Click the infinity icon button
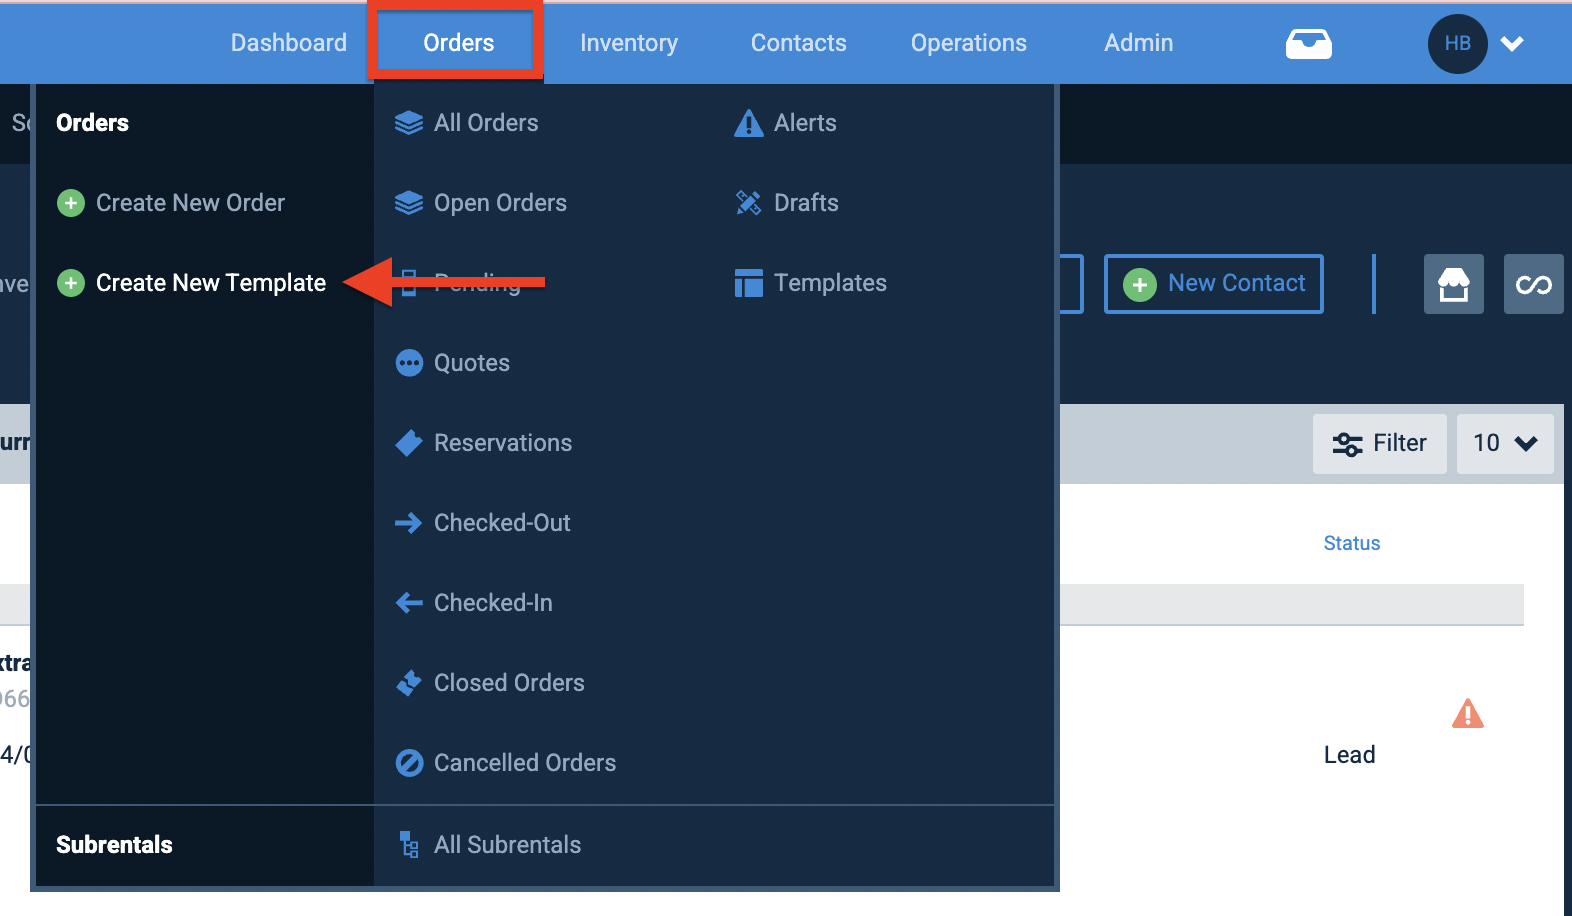The height and width of the screenshot is (916, 1572). 1533,284
